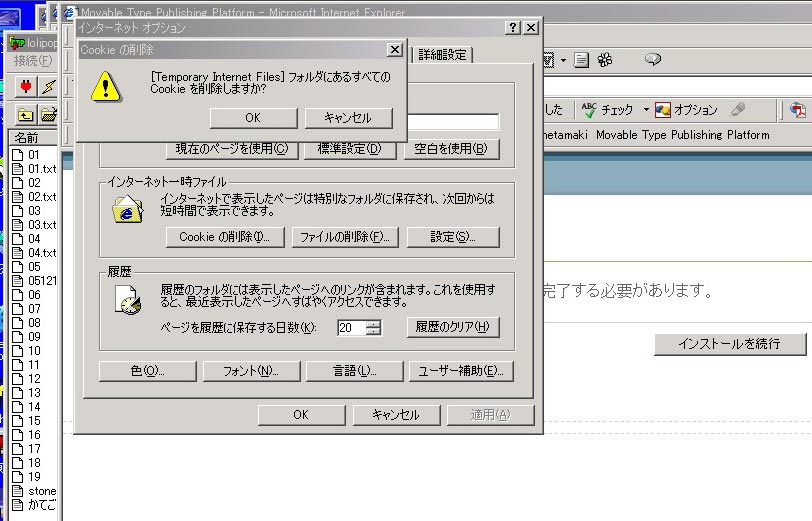Screen dimensions: 812x521
Task: Confirm cookie deletion with OK
Action: coord(253,117)
